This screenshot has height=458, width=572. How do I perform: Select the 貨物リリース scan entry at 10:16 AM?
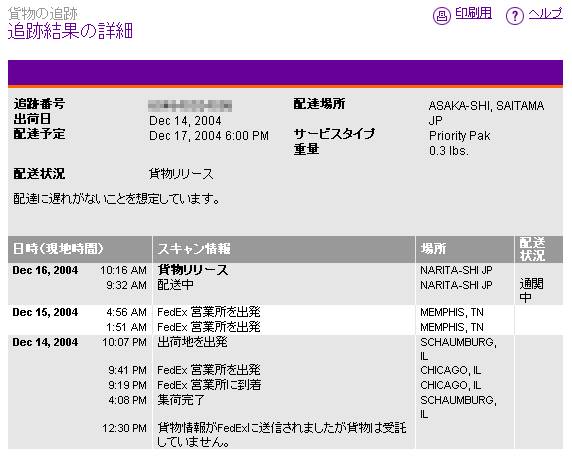click(193, 270)
